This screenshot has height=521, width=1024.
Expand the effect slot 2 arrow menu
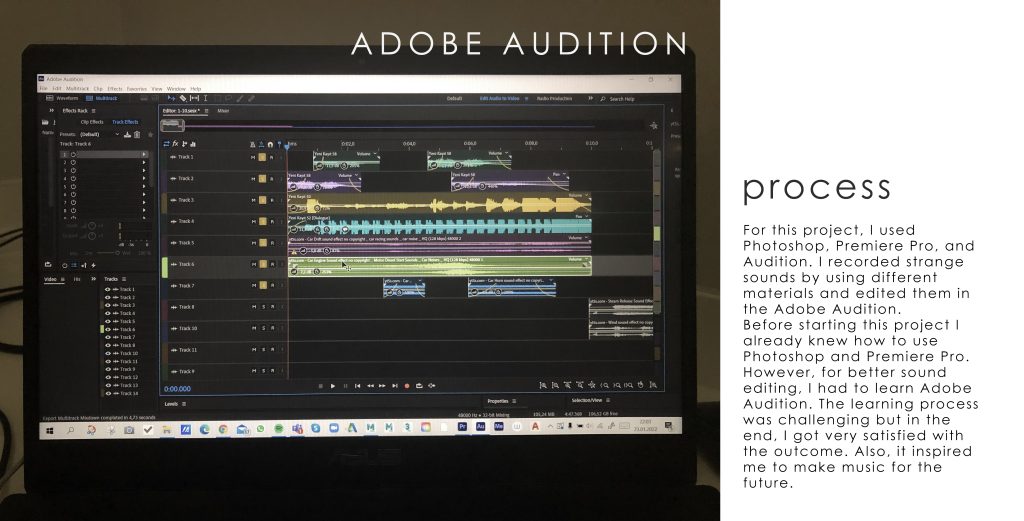[144, 162]
